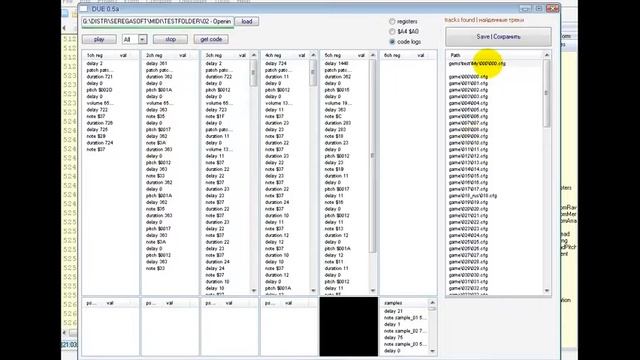Select 'delay 722' in 1ch list

97,110
